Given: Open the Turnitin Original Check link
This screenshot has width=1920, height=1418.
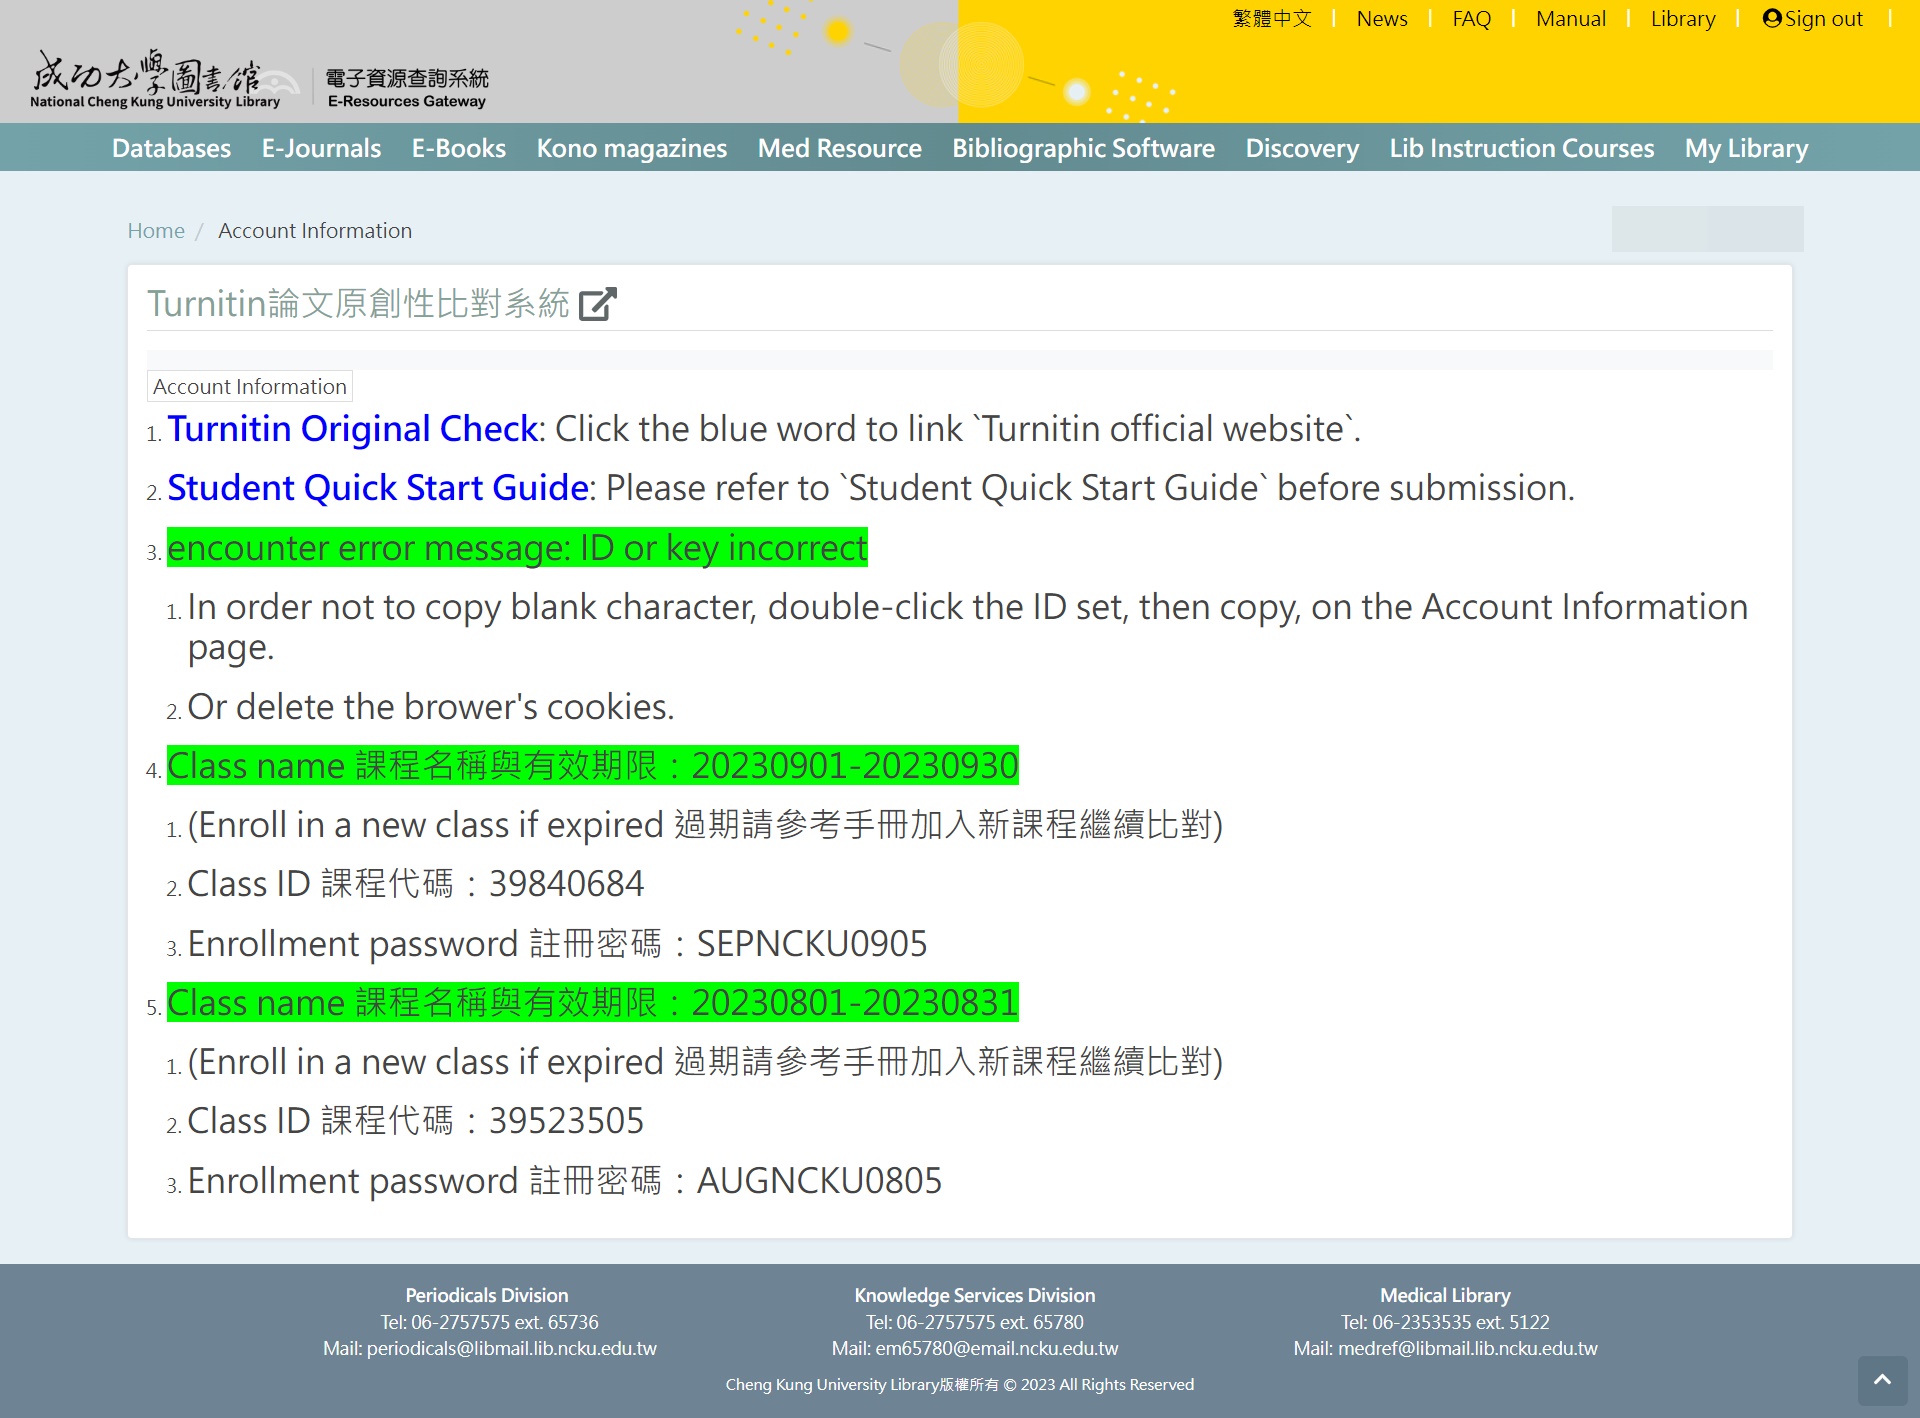Looking at the screenshot, I should tap(353, 429).
